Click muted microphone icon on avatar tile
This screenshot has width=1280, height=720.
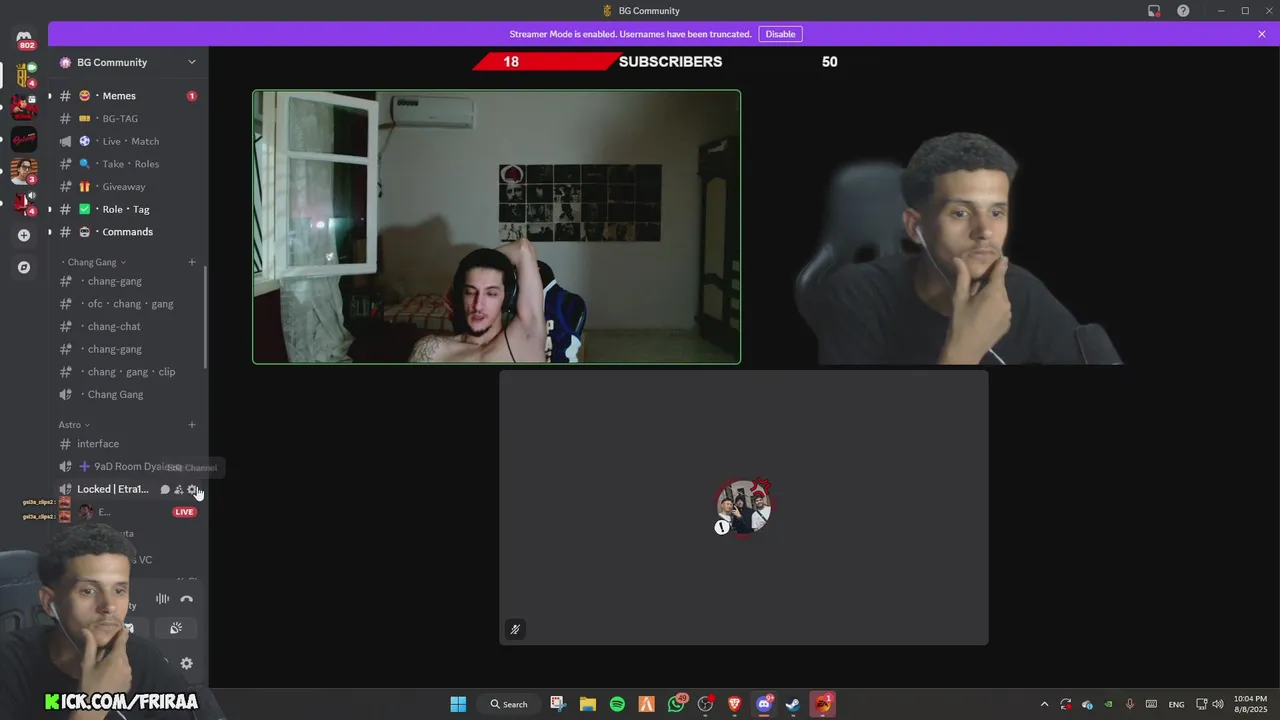pyautogui.click(x=515, y=629)
